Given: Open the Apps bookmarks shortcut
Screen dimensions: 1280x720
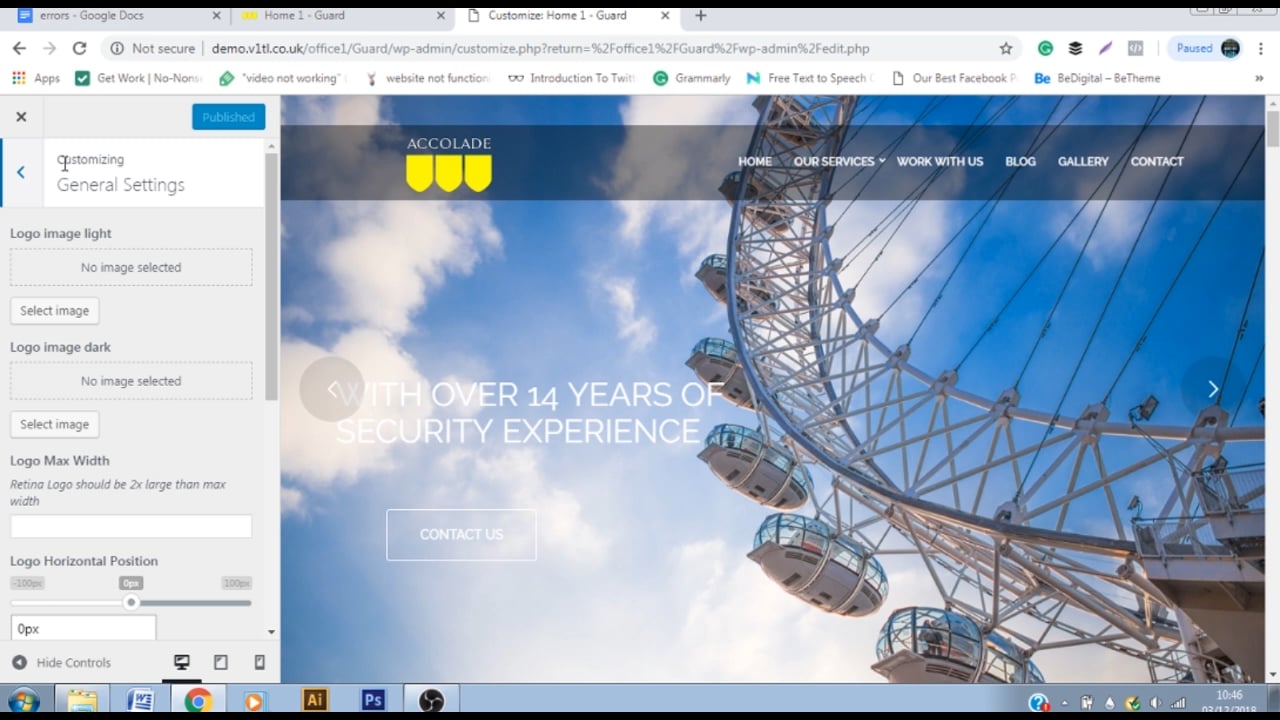Looking at the screenshot, I should point(36,78).
